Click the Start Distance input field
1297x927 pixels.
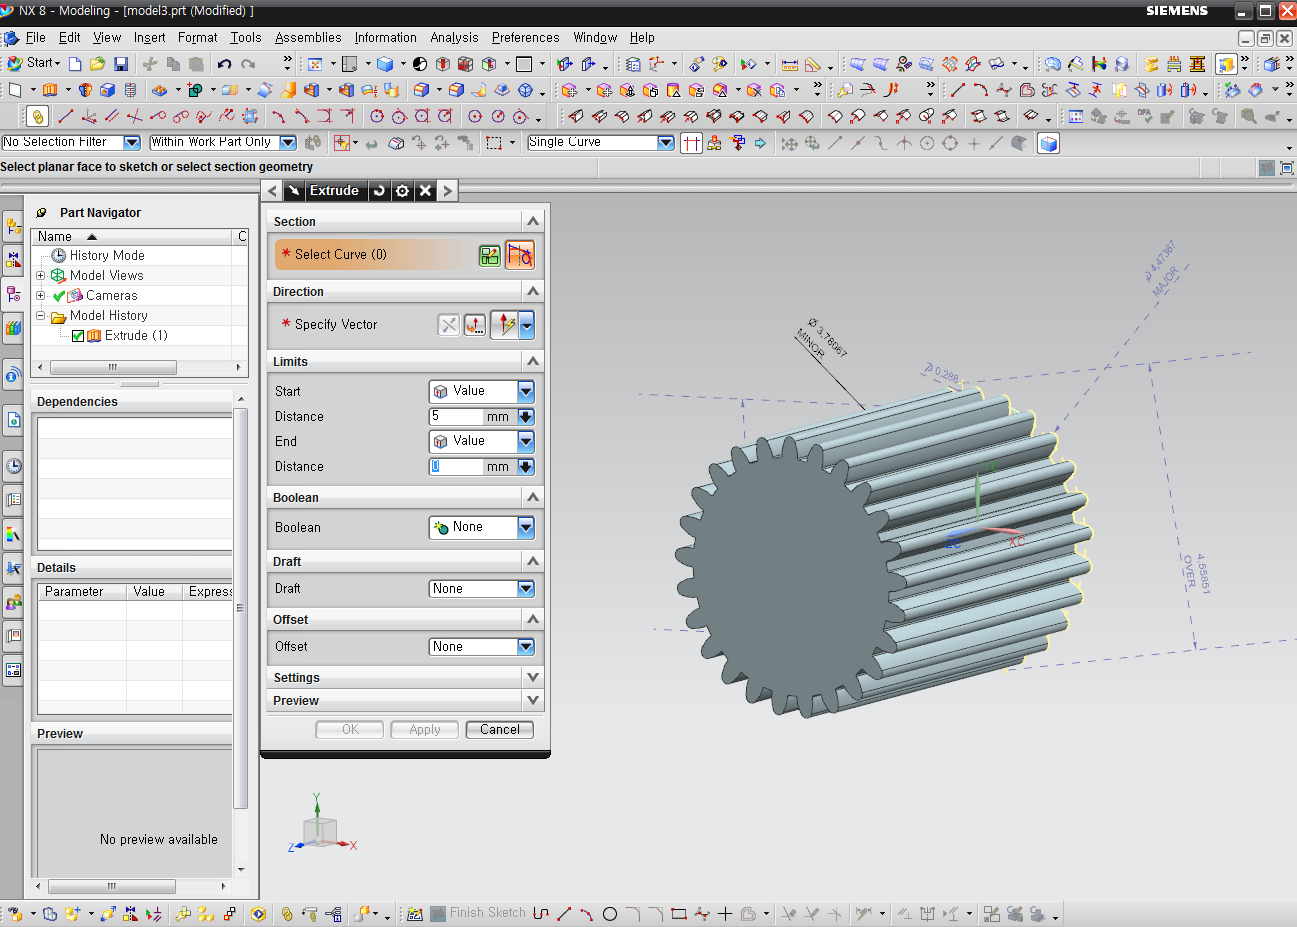click(457, 417)
